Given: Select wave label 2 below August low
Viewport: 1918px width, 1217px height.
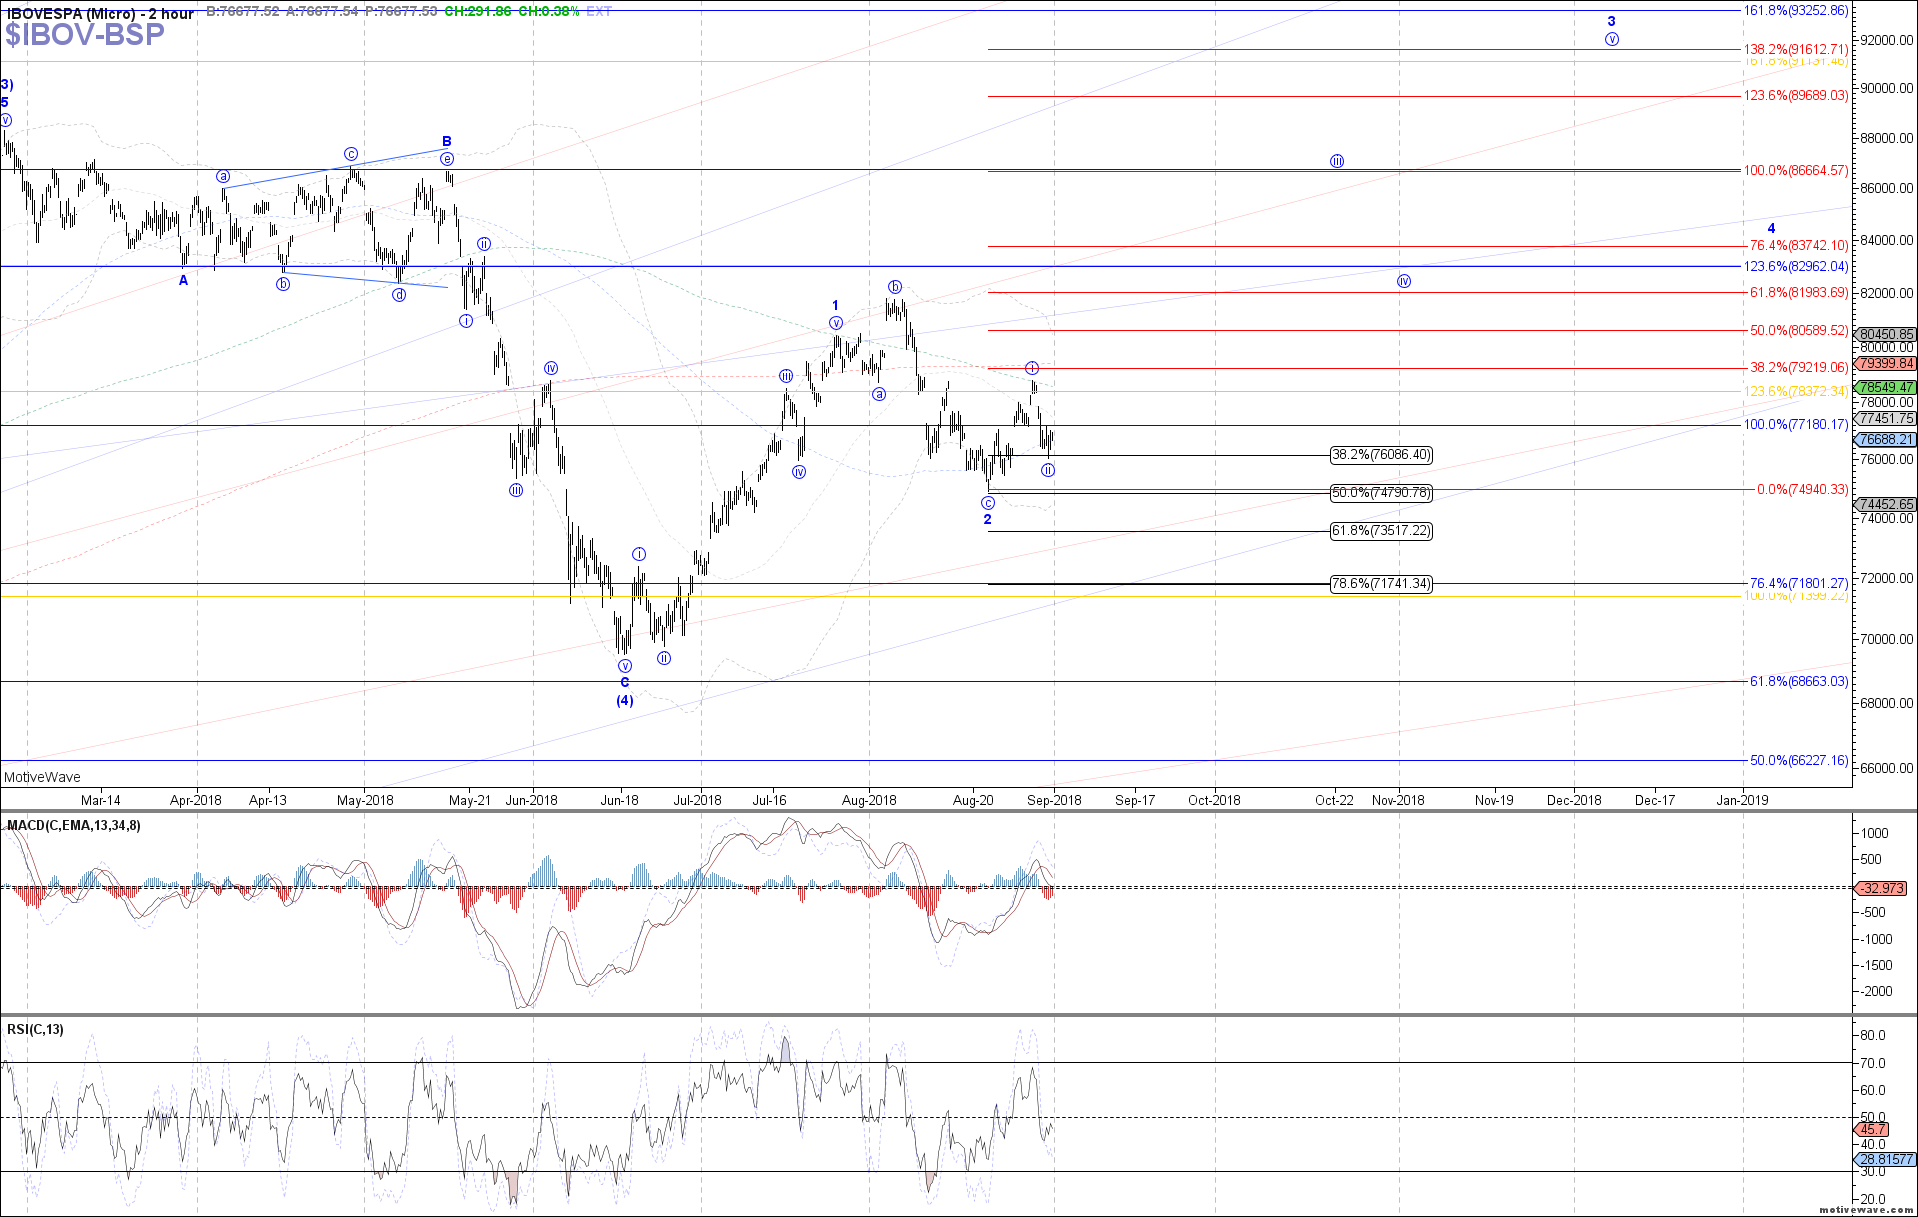Looking at the screenshot, I should click(x=987, y=519).
